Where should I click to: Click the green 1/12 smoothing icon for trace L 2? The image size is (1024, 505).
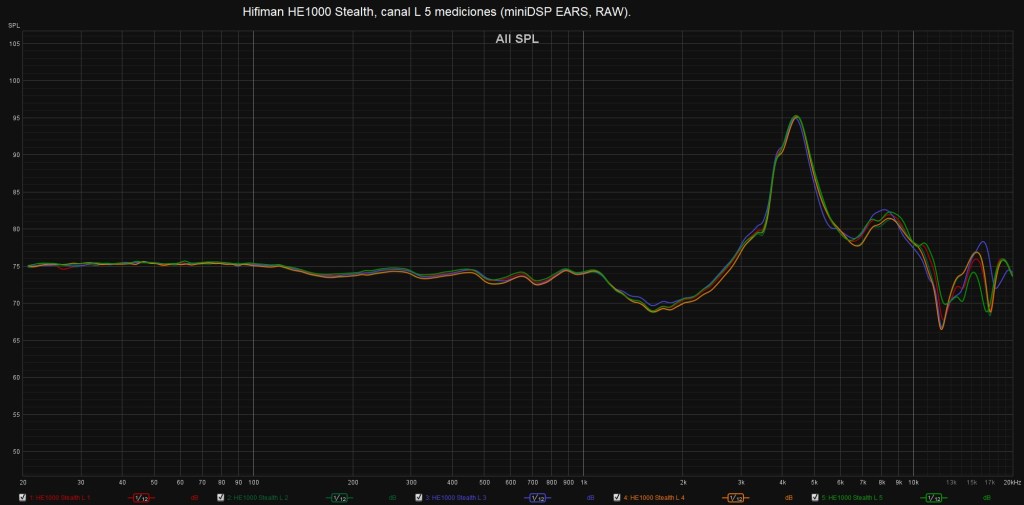pos(339,497)
